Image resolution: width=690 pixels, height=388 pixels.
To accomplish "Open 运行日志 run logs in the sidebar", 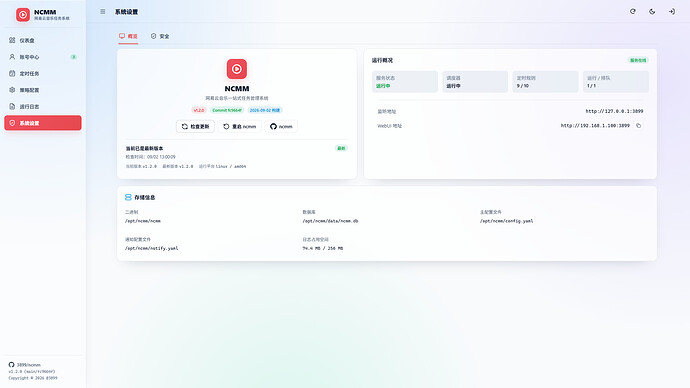I will 43,106.
